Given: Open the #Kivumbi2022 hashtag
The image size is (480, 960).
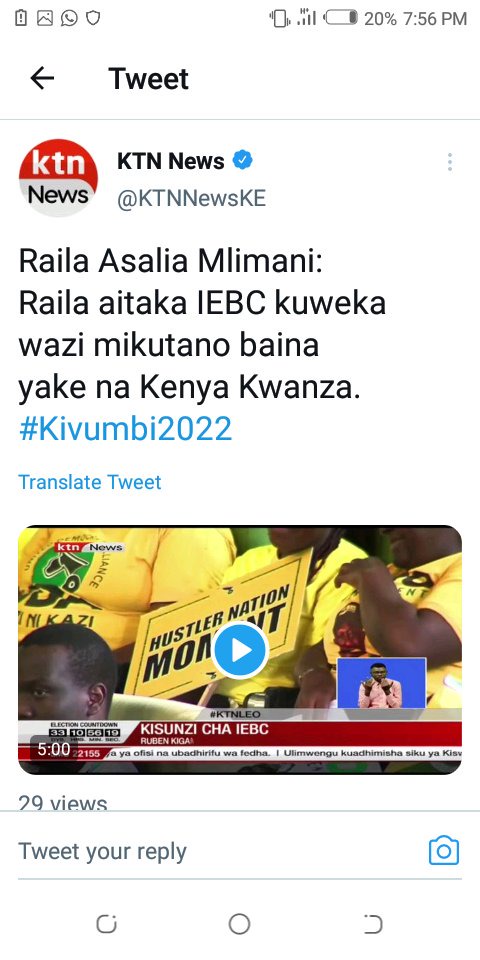Looking at the screenshot, I should tap(126, 429).
